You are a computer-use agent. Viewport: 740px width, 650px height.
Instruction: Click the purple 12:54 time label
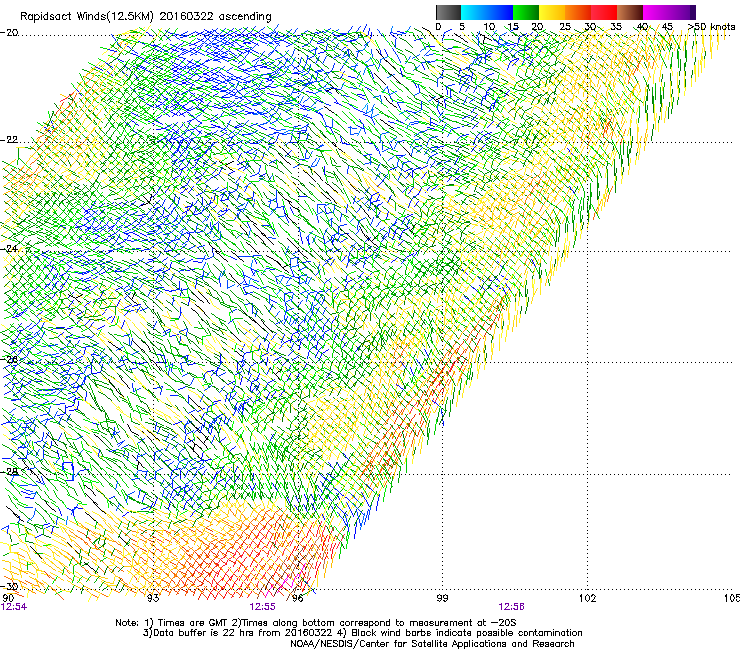tap(14, 607)
